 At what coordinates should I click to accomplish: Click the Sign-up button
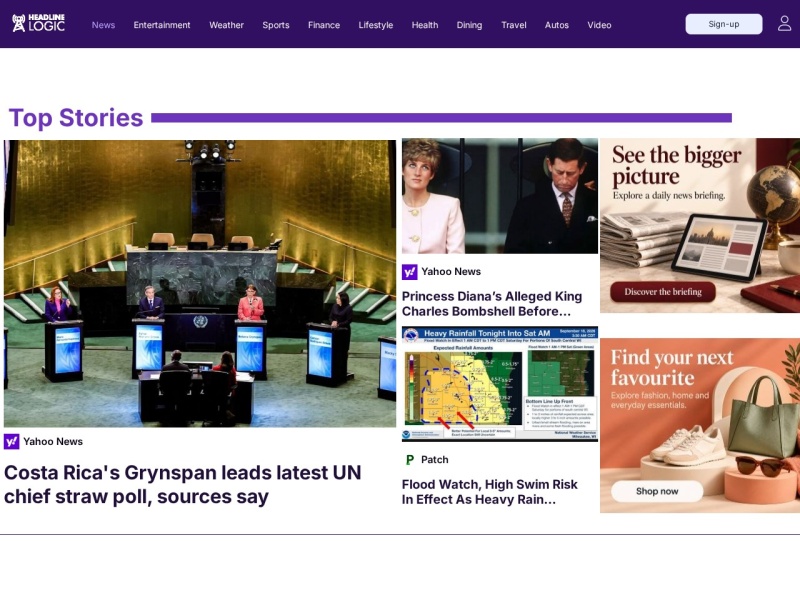(x=724, y=24)
